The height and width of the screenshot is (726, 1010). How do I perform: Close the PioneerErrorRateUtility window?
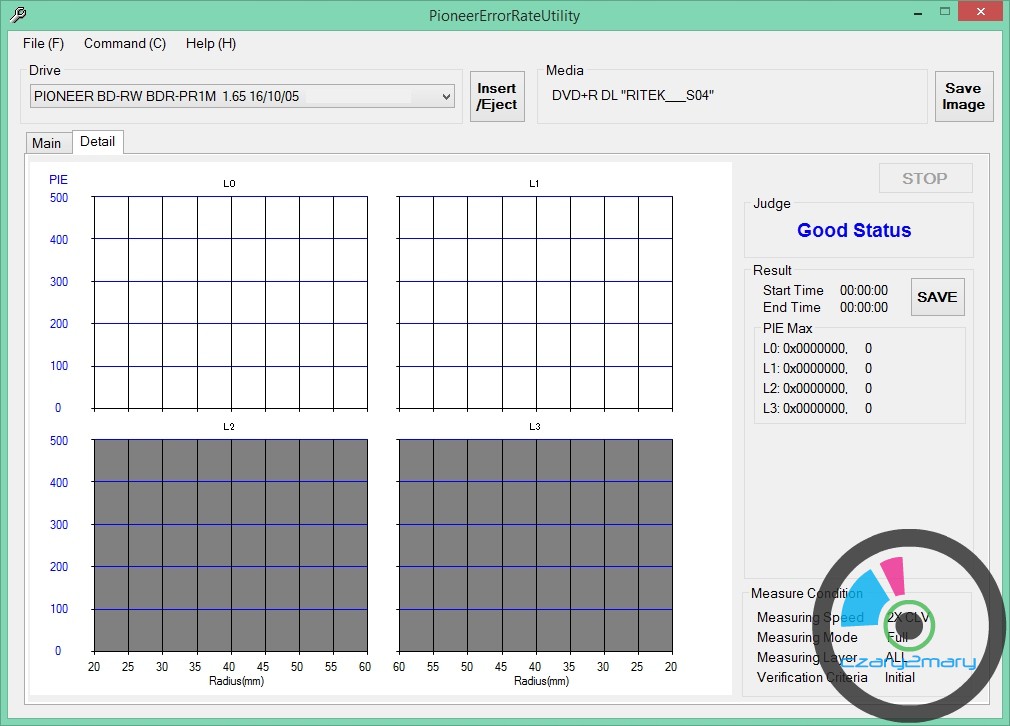[x=980, y=13]
